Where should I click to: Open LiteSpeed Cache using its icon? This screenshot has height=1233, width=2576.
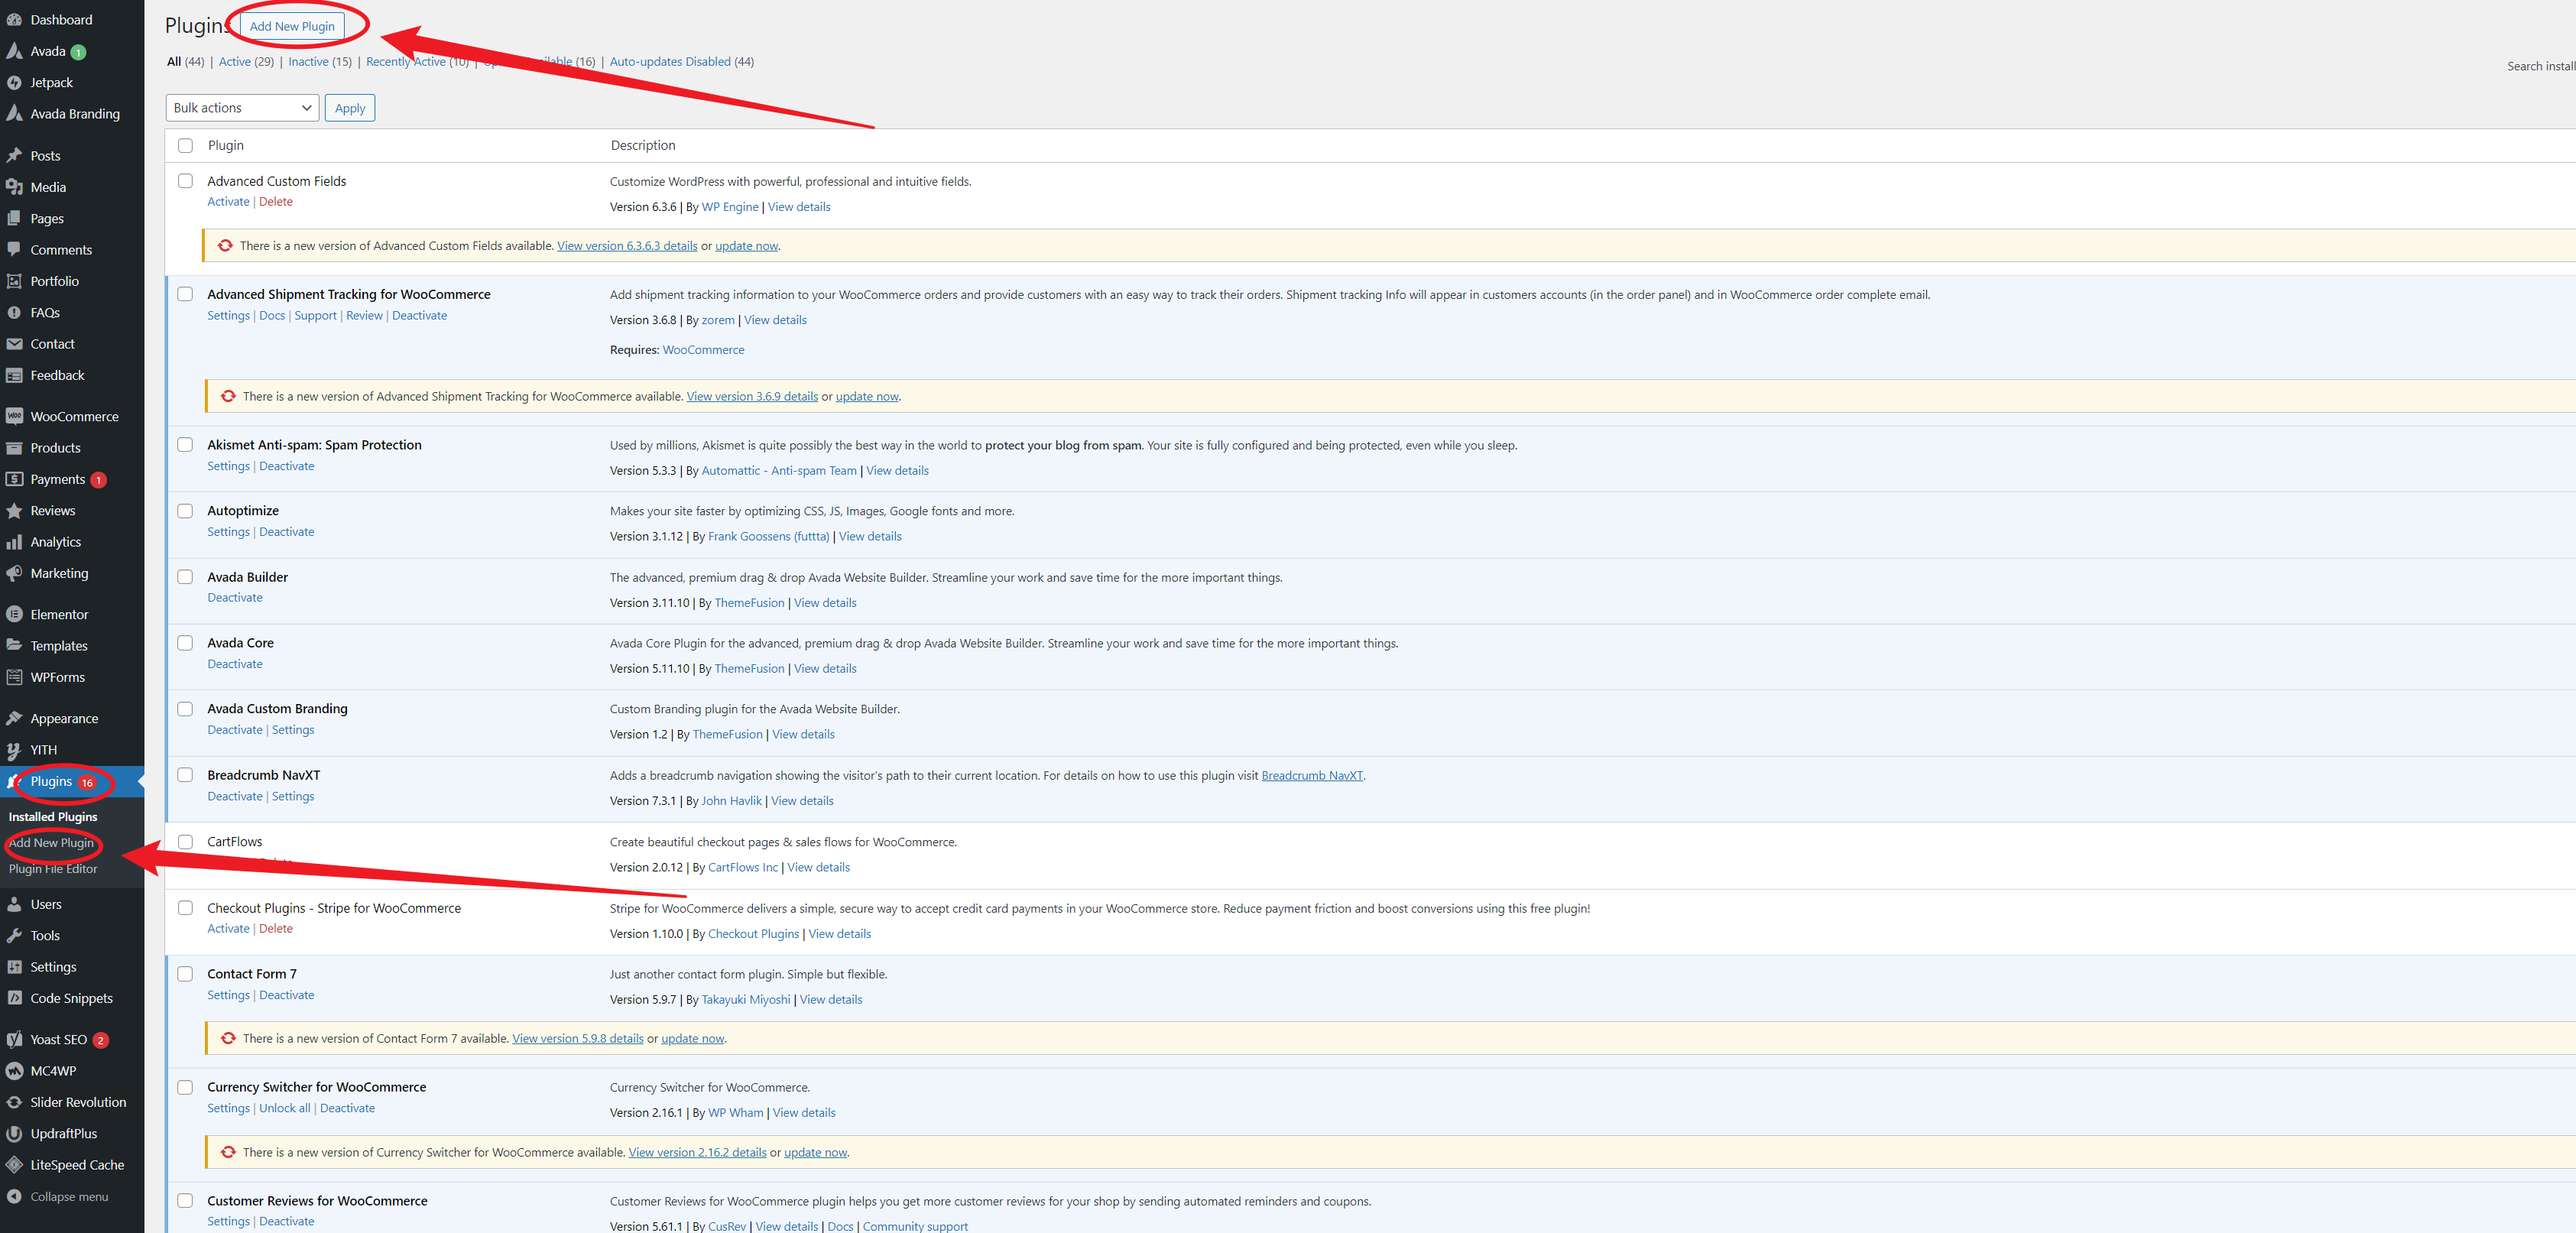coord(15,1164)
